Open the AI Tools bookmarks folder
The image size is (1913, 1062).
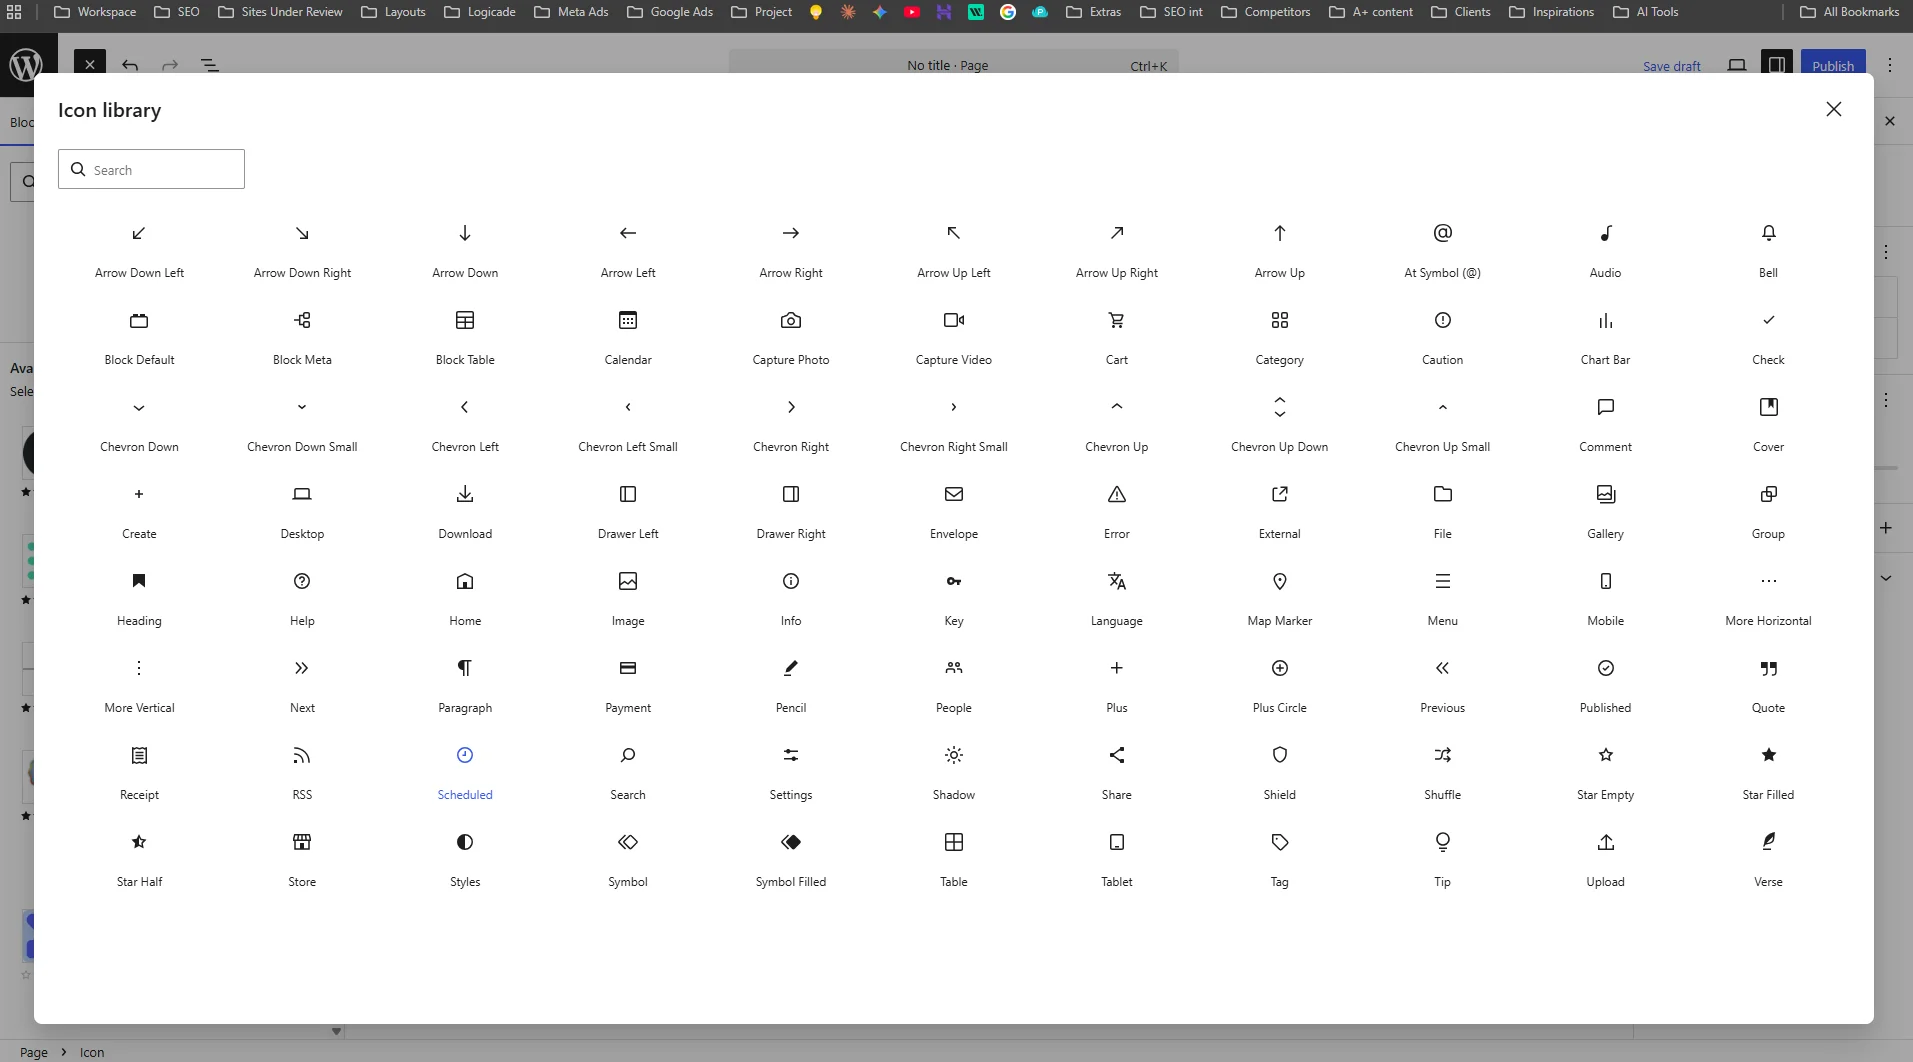point(1645,12)
